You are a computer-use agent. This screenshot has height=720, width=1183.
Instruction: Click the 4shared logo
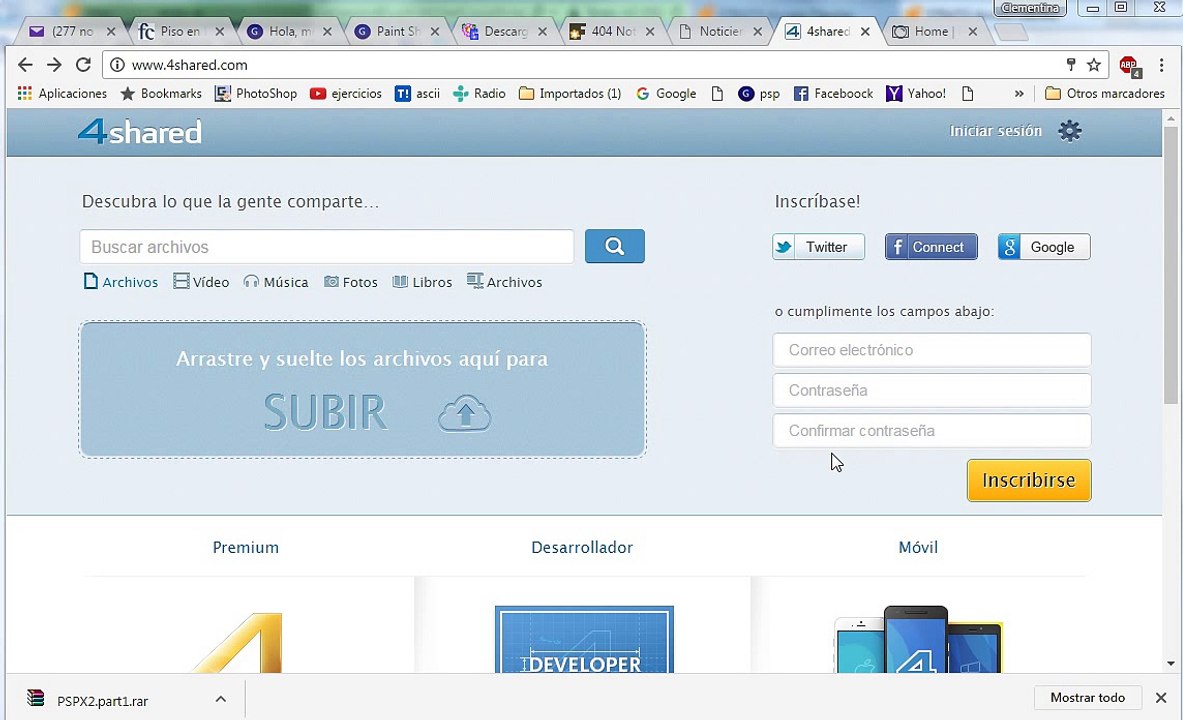coord(140,131)
